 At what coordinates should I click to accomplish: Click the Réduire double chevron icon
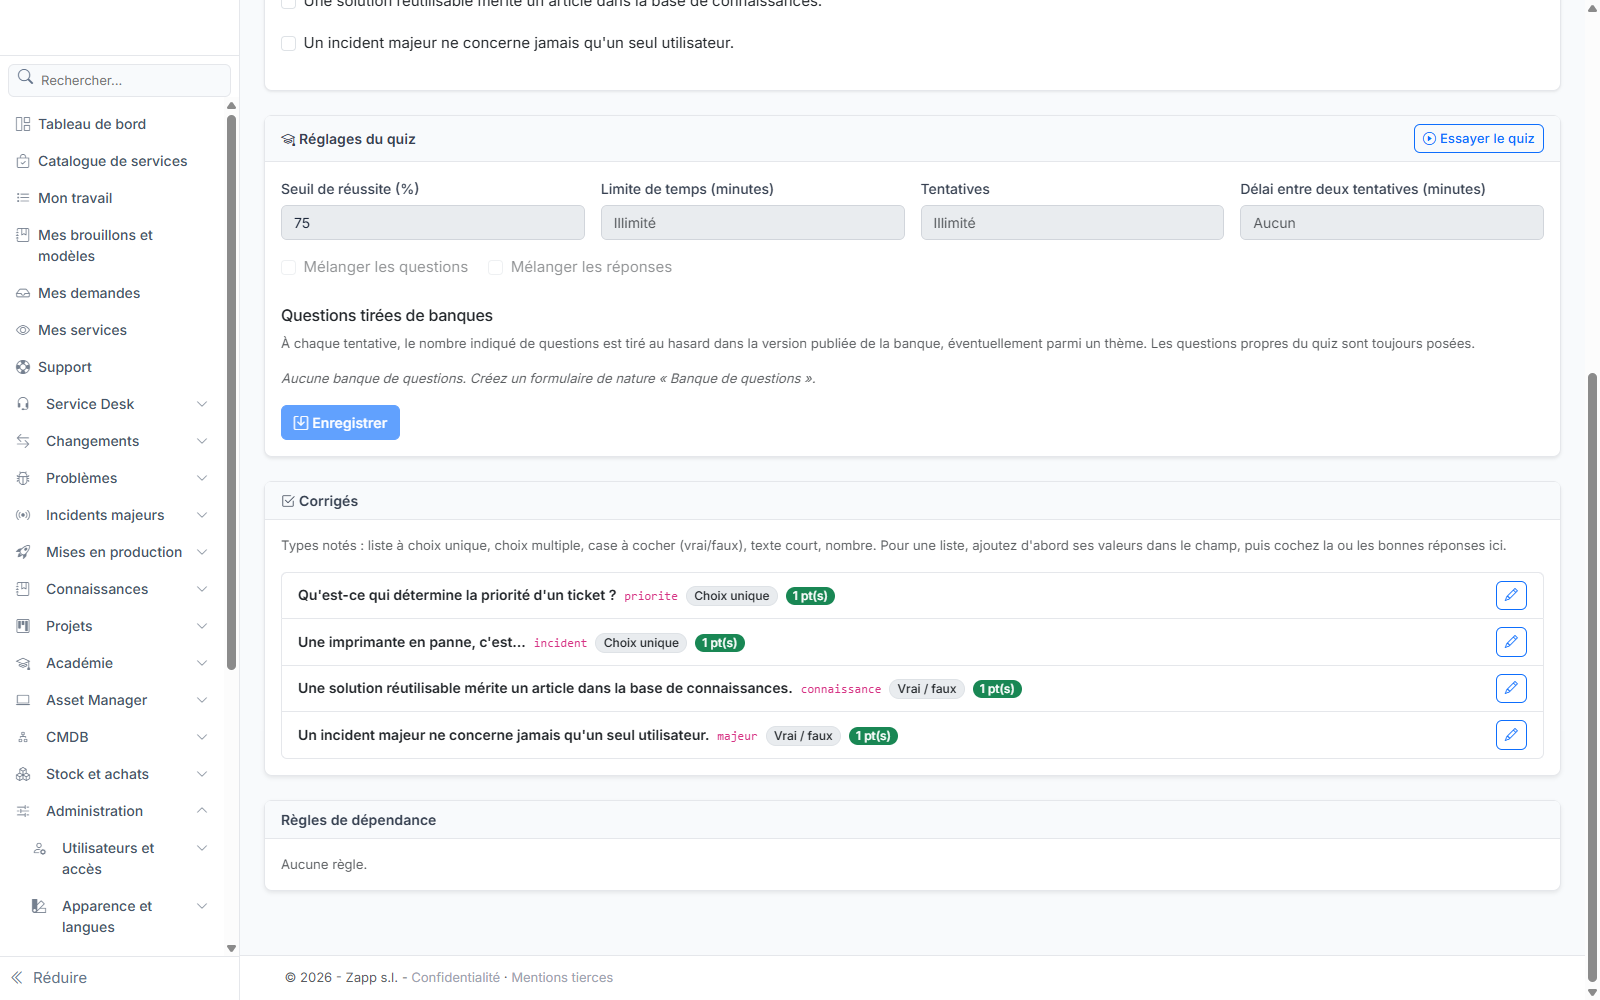[x=17, y=978]
